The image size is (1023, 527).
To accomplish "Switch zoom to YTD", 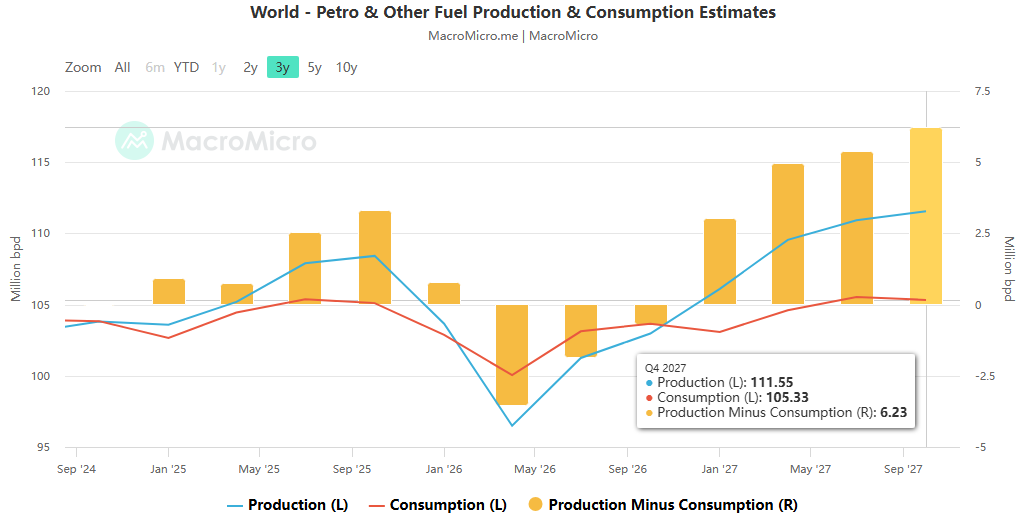I will 186,67.
